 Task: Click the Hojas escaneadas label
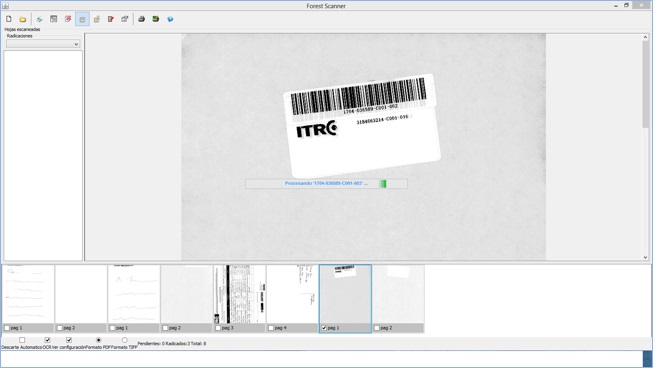(23, 30)
